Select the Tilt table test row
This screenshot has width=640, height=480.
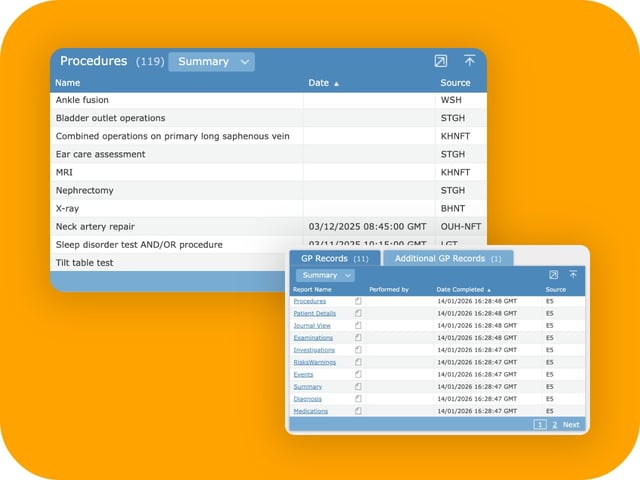point(169,262)
